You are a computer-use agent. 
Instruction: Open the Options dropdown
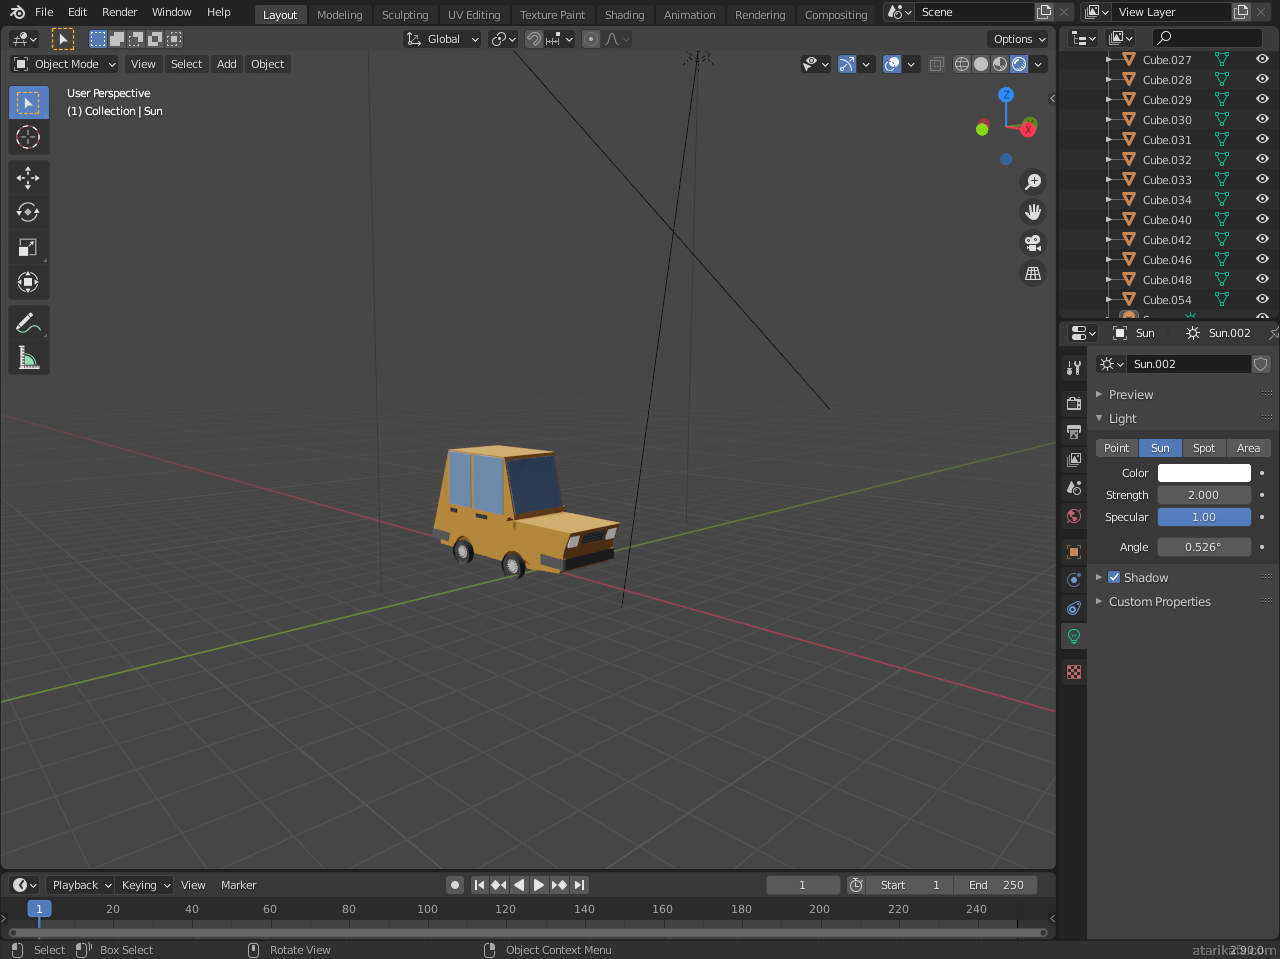pyautogui.click(x=1019, y=39)
